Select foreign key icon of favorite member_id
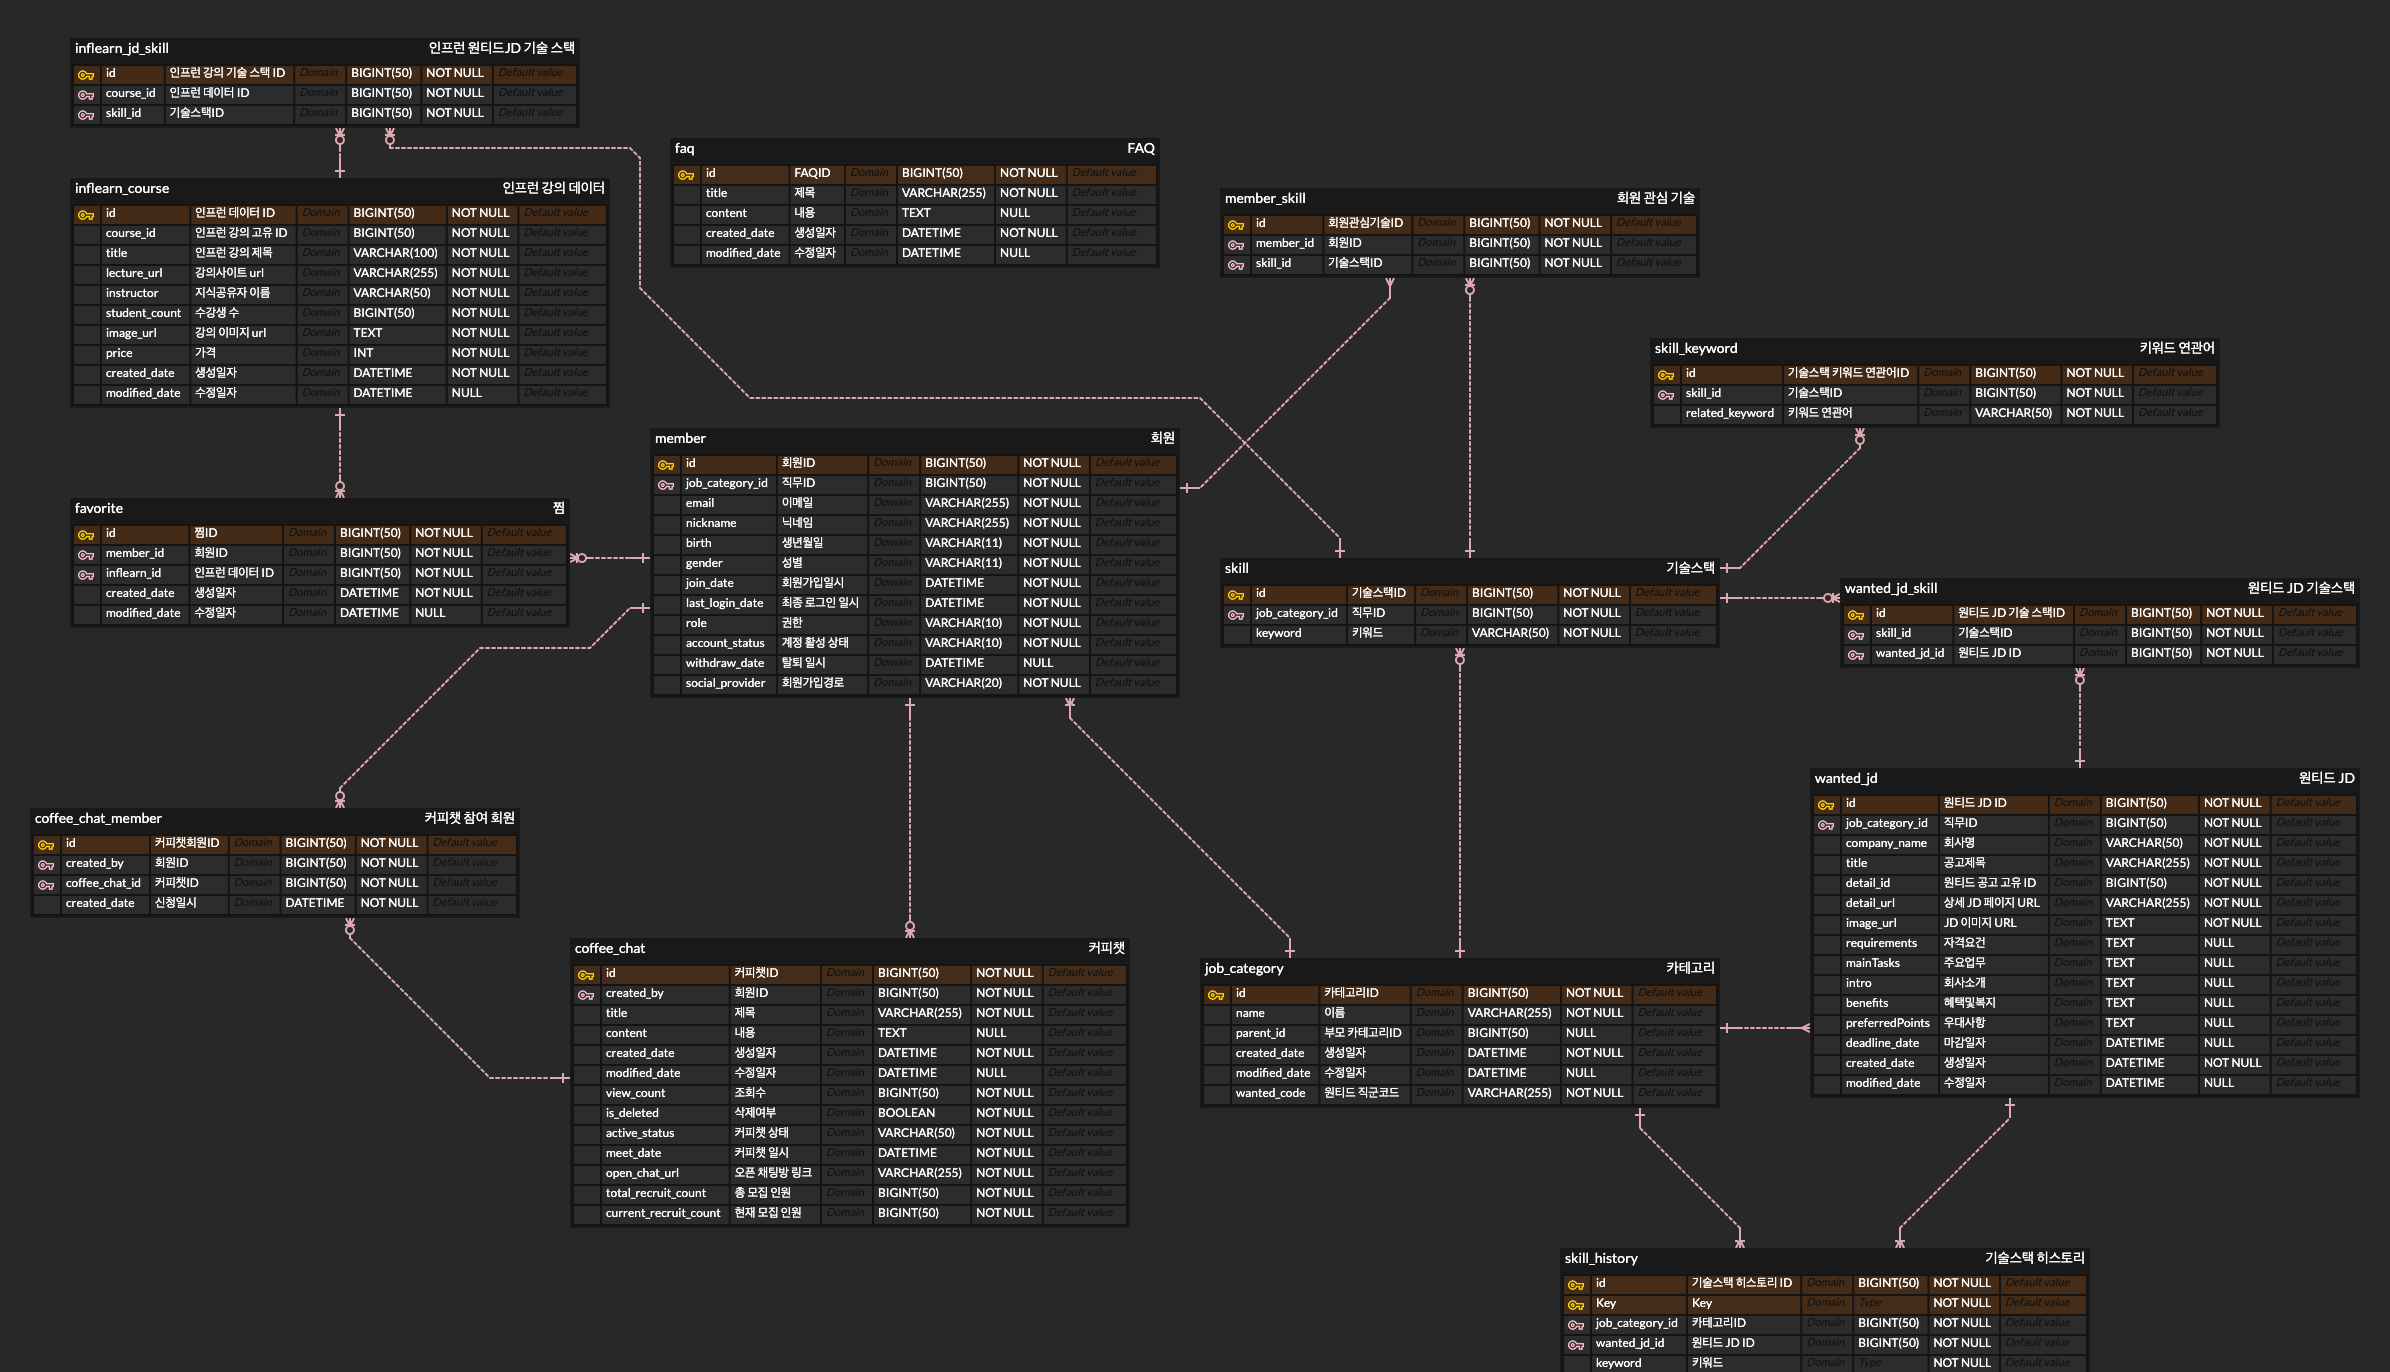The height and width of the screenshot is (1372, 2390). pos(86,554)
